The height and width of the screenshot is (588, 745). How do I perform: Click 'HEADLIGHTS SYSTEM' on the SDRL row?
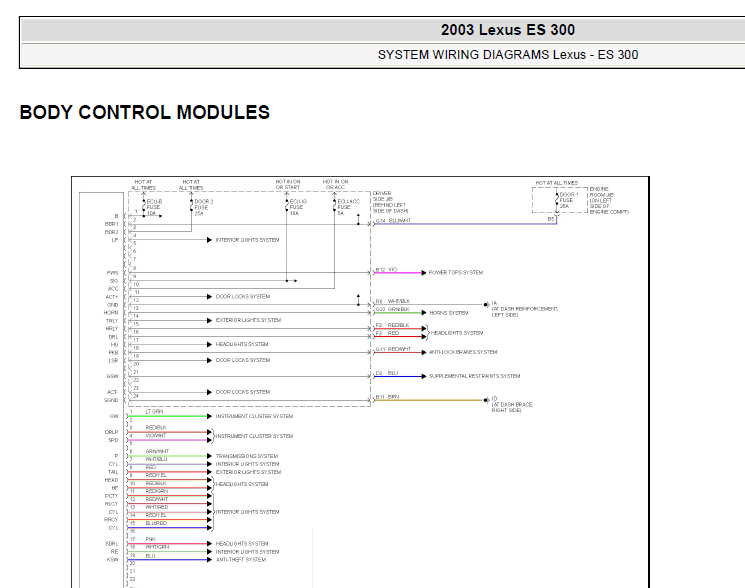[x=242, y=544]
